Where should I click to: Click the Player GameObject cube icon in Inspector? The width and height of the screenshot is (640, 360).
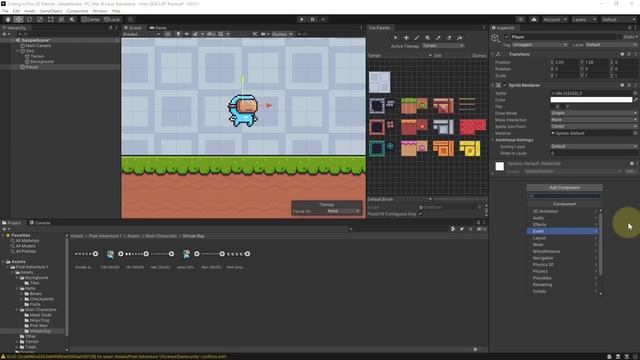pos(495,38)
